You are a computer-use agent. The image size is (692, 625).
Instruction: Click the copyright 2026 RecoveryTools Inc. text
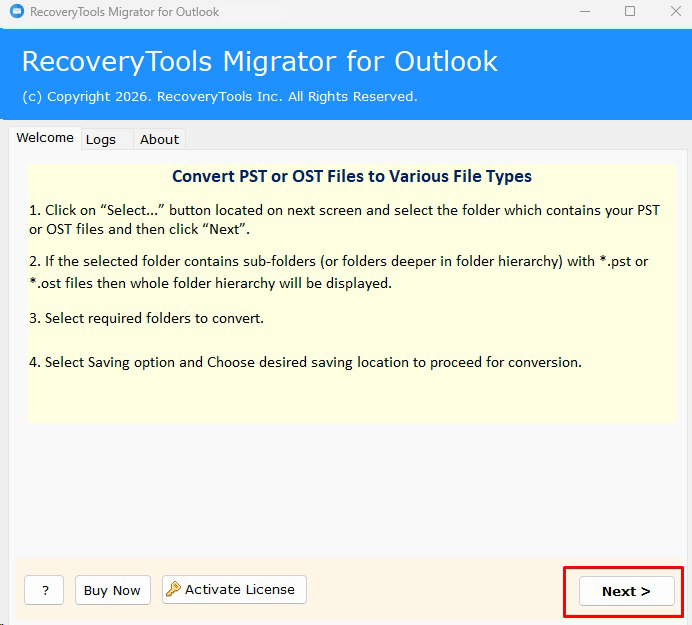[220, 96]
